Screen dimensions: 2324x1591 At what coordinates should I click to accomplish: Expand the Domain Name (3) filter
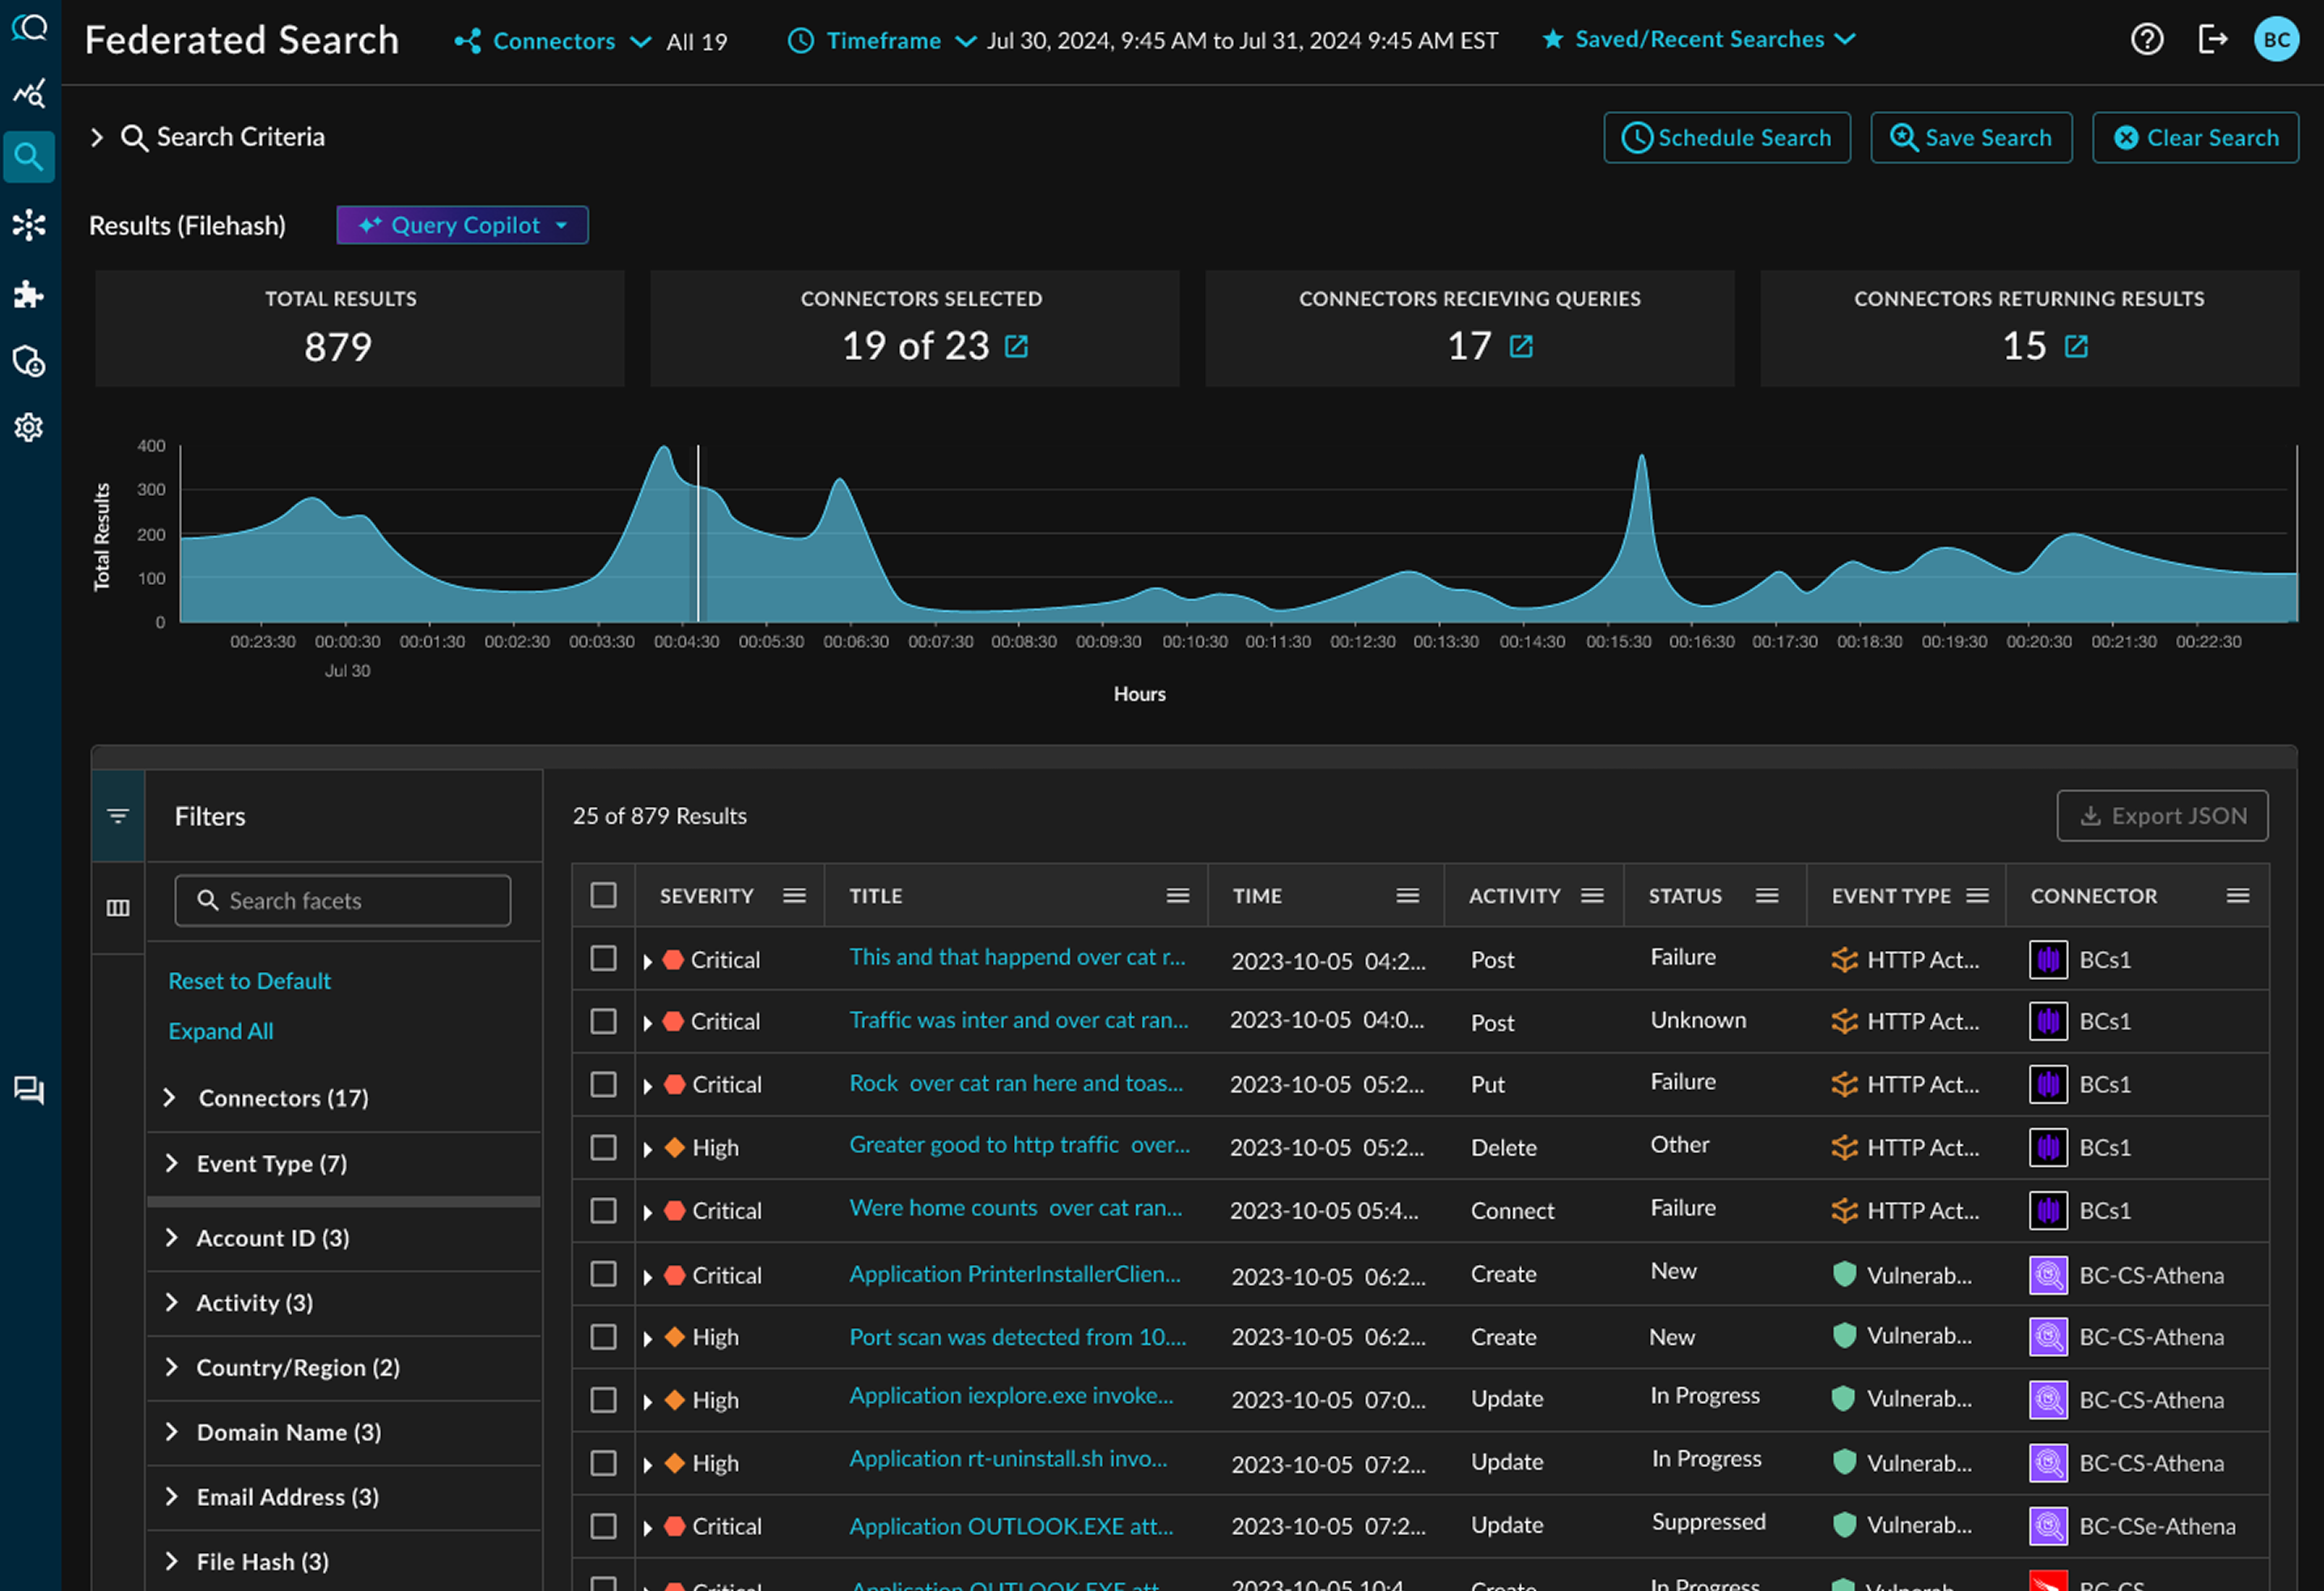[170, 1432]
